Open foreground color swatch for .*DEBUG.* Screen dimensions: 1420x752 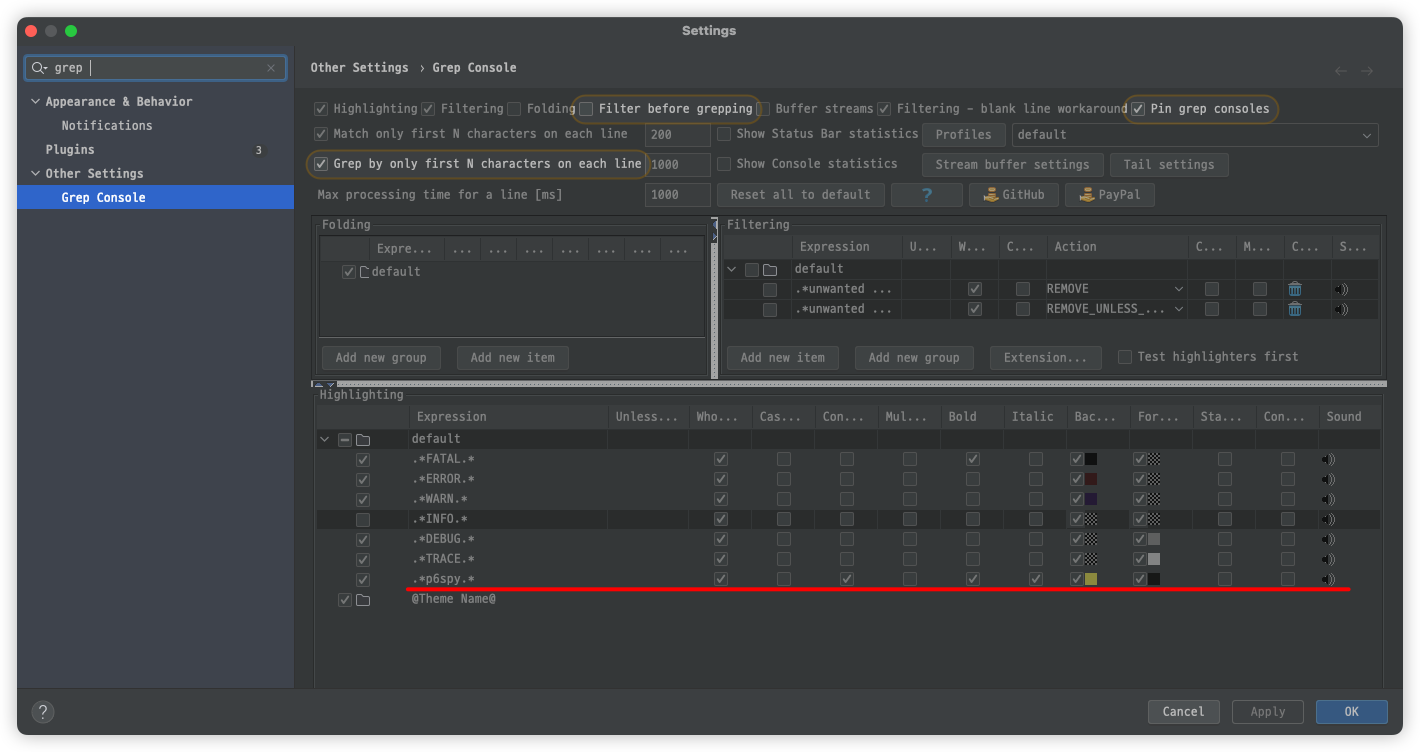pyautogui.click(x=1154, y=539)
